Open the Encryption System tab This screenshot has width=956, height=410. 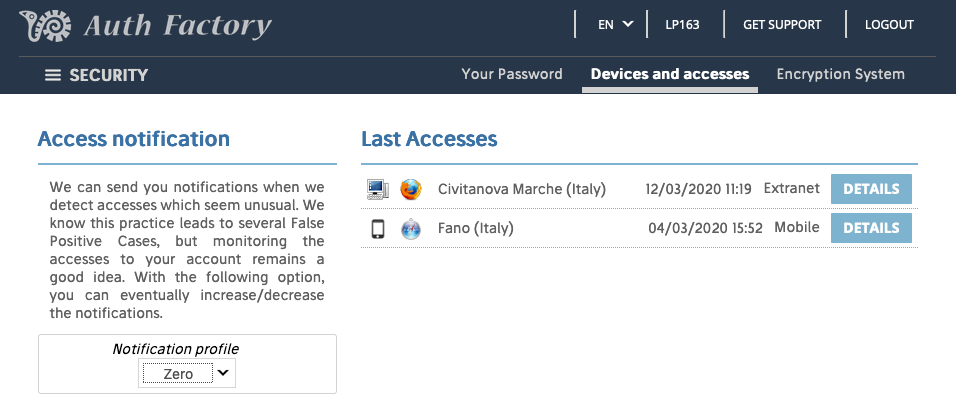(840, 74)
